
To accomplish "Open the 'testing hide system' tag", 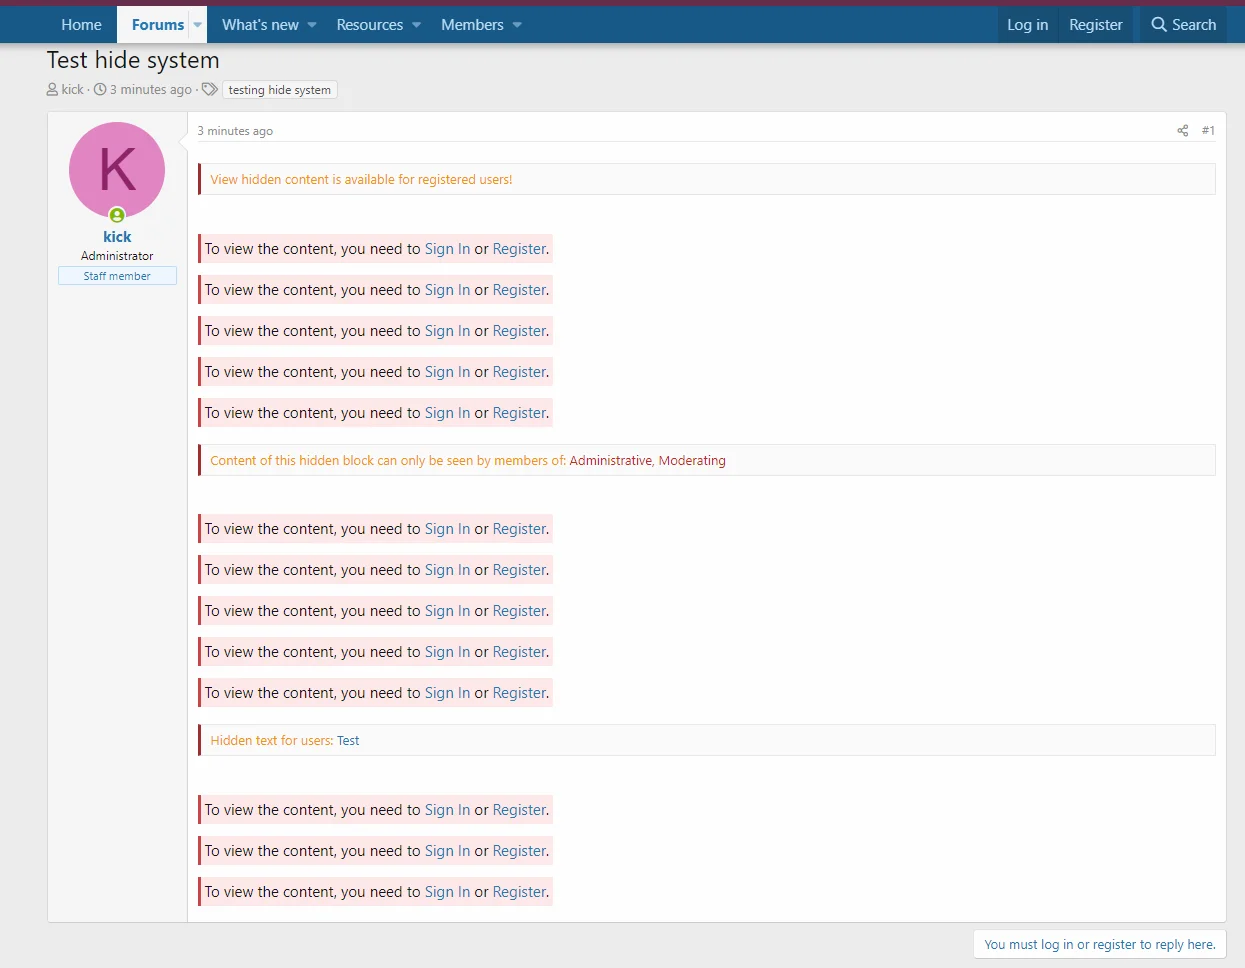I will point(279,89).
